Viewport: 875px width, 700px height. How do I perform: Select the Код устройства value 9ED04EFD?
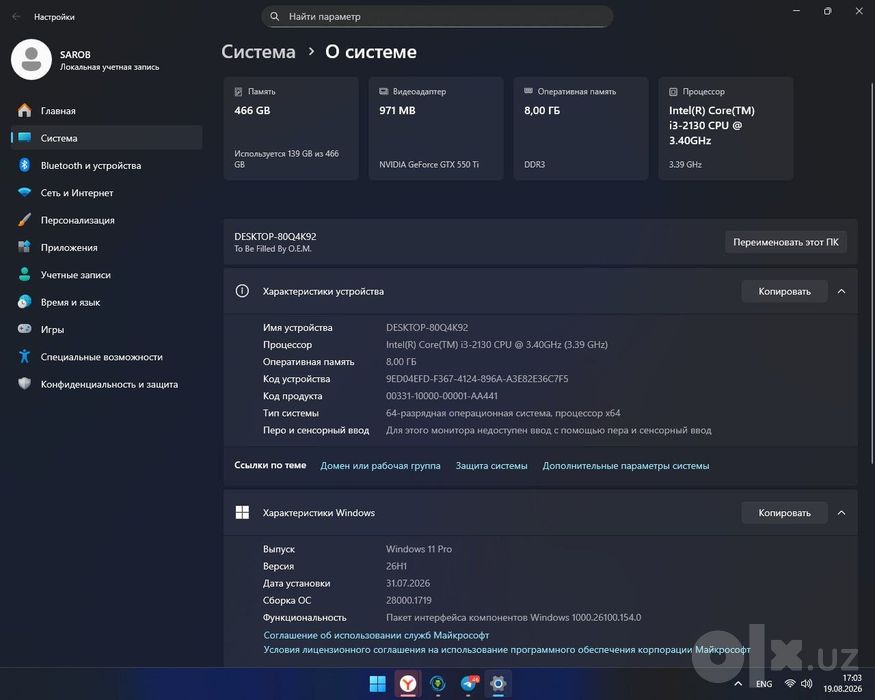(477, 379)
